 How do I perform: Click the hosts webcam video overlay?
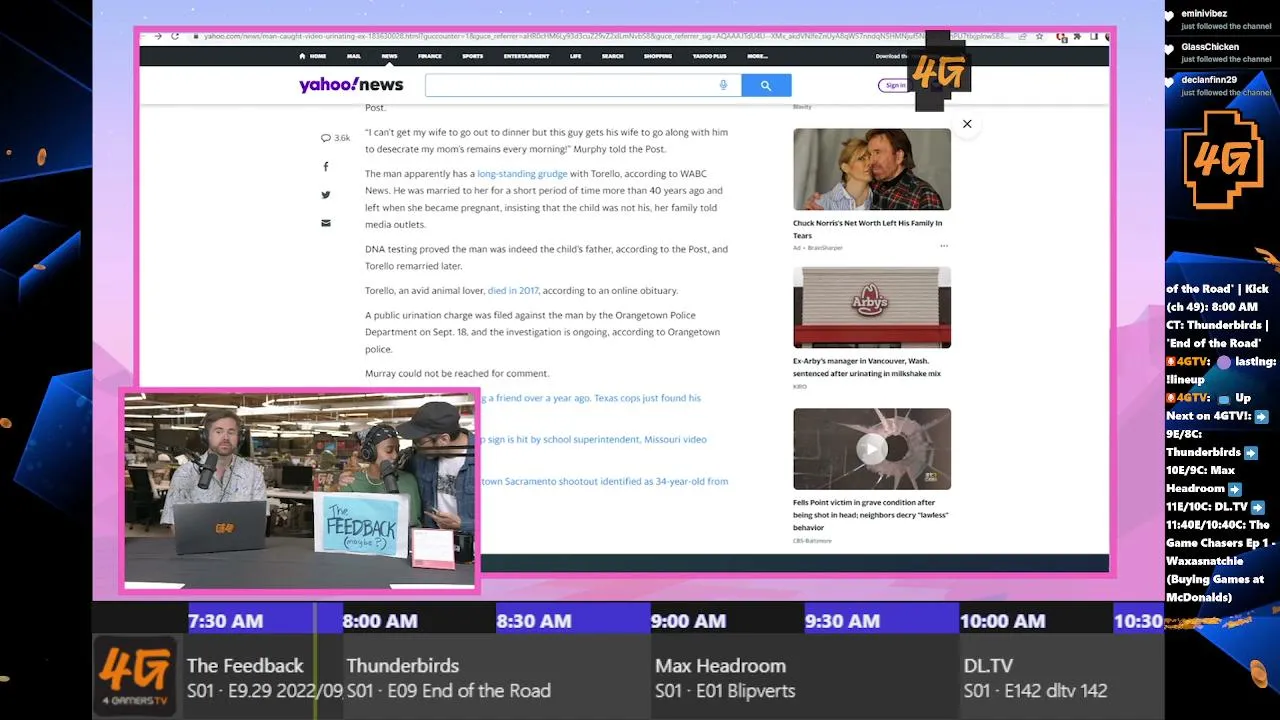(299, 490)
